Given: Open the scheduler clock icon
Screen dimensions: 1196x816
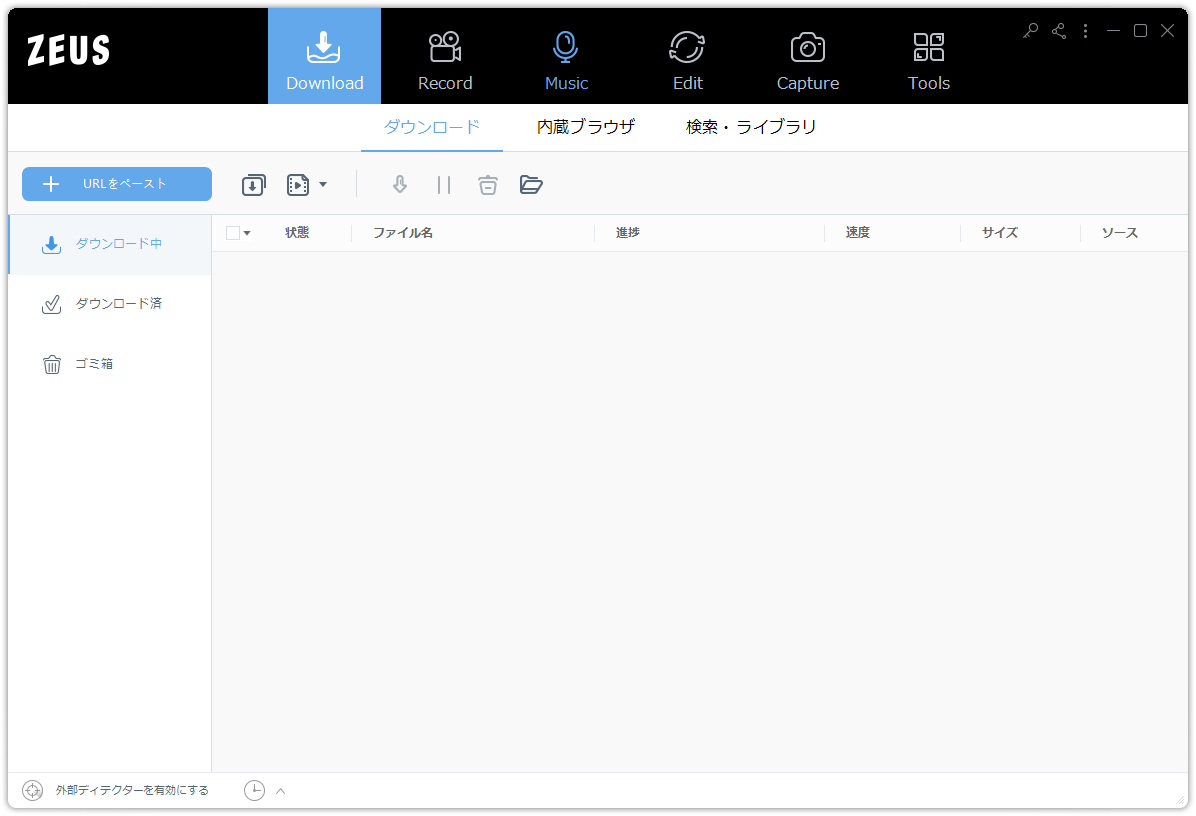Looking at the screenshot, I should tap(254, 790).
